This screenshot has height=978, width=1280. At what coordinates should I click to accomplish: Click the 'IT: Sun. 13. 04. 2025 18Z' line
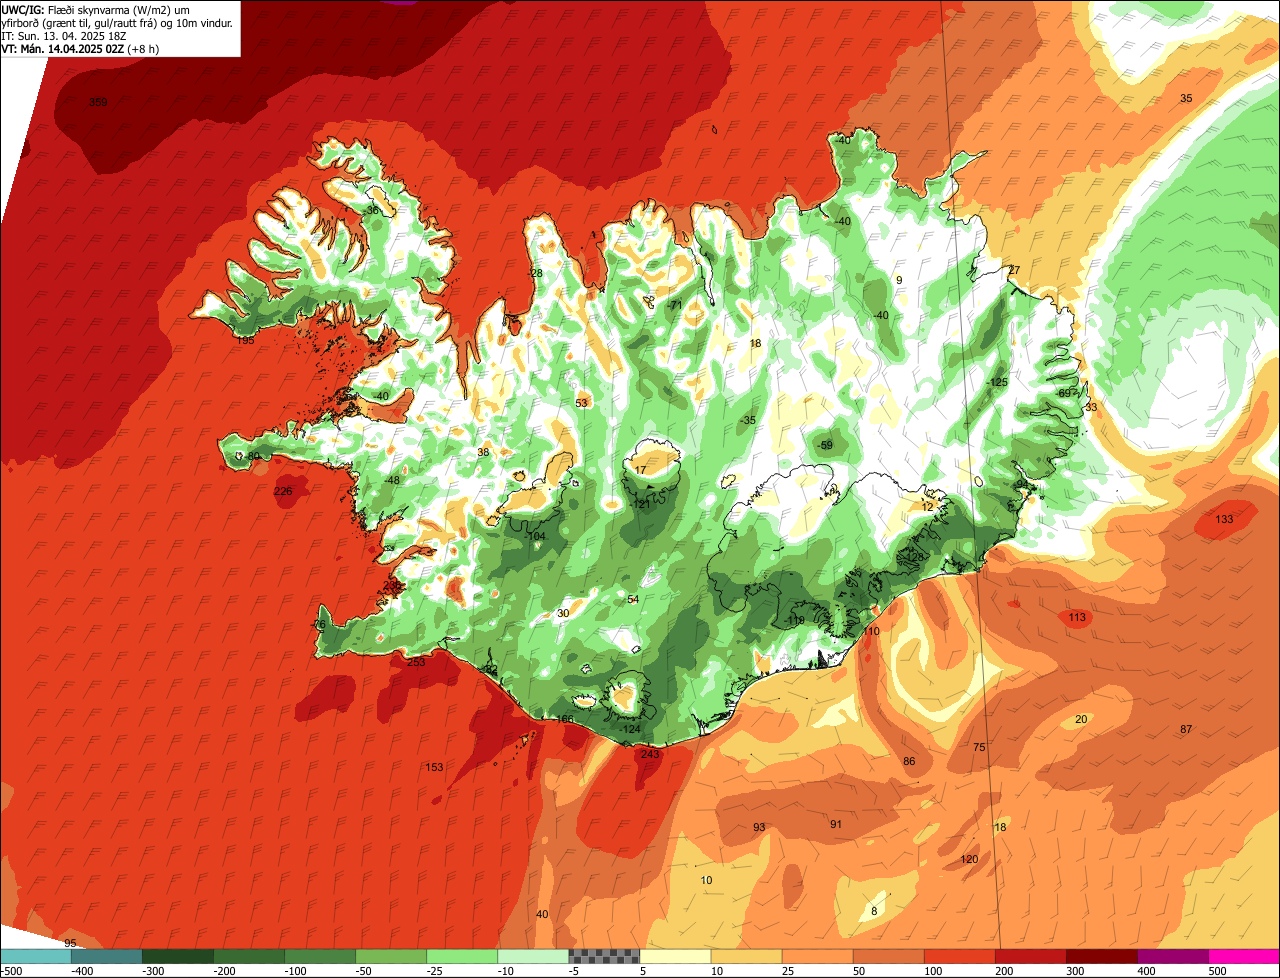click(64, 35)
